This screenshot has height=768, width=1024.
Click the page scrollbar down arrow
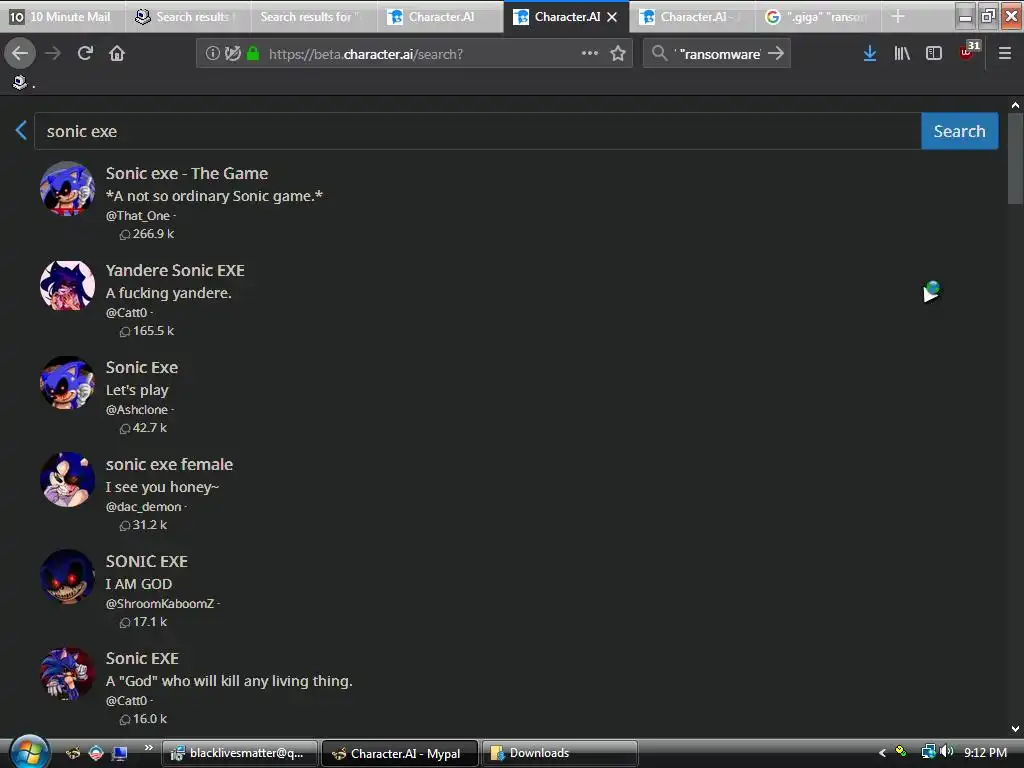pos(1015,729)
